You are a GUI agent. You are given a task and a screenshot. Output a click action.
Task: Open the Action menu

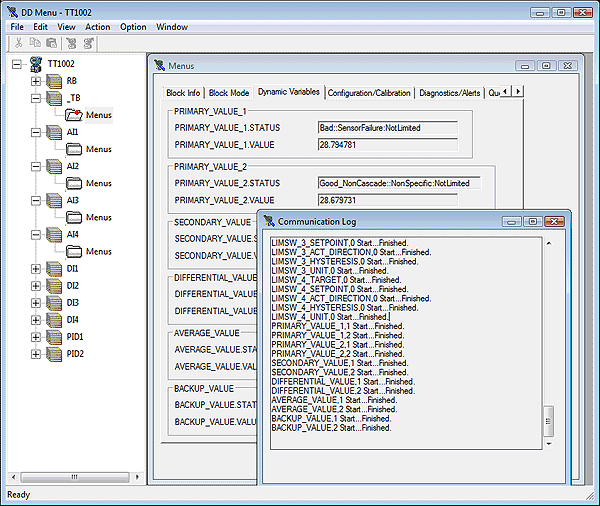pos(98,27)
